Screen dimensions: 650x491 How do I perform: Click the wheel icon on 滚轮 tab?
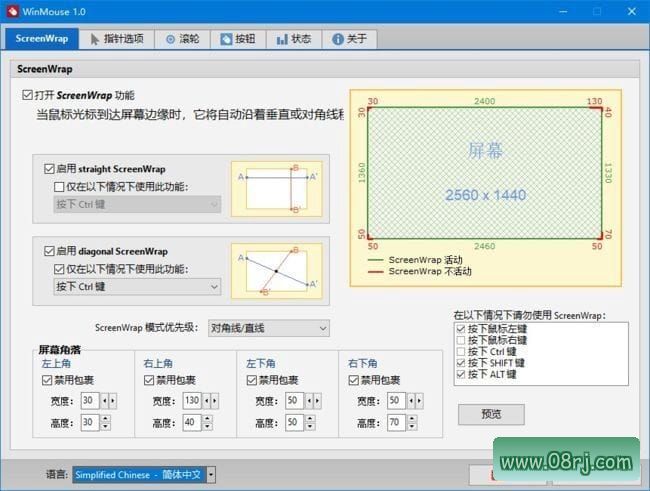[x=170, y=39]
